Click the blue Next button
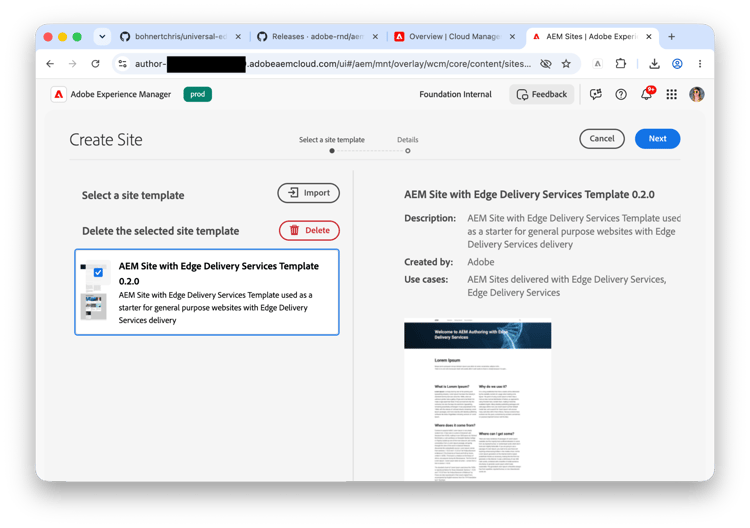750x528 pixels. click(x=657, y=139)
